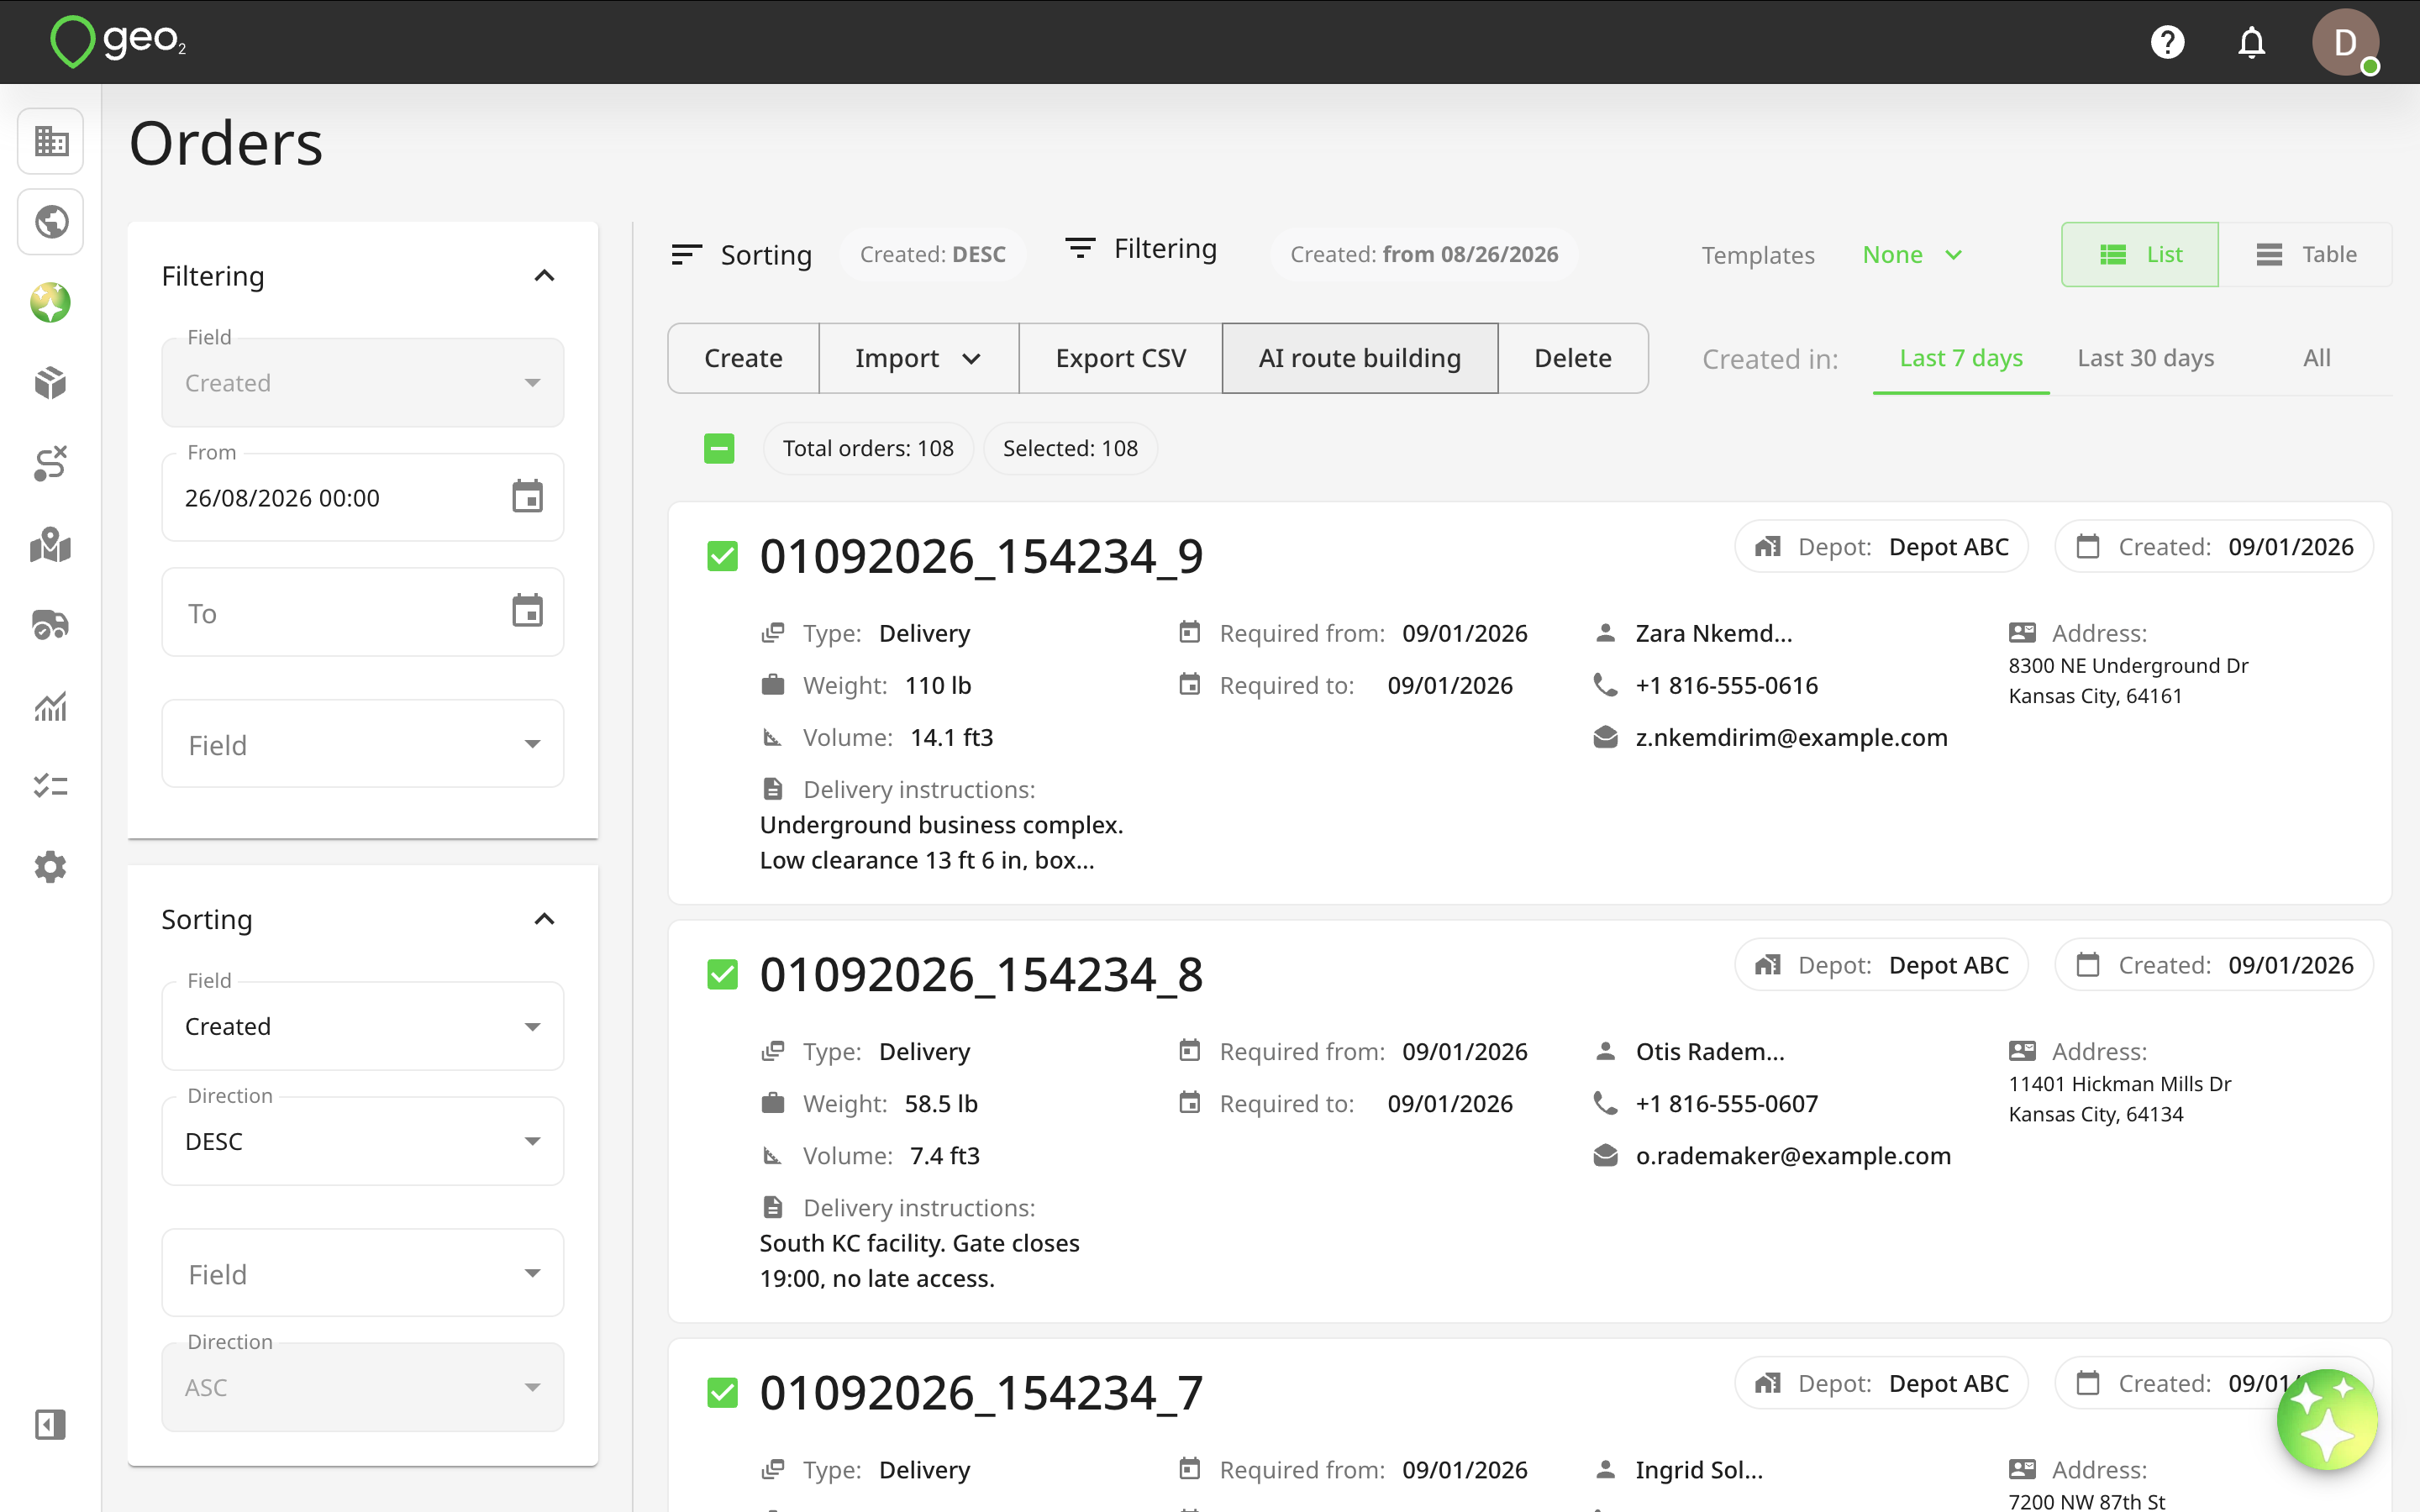This screenshot has width=2420, height=1512.
Task: Toggle the select-all orders checkbox
Action: coord(719,448)
